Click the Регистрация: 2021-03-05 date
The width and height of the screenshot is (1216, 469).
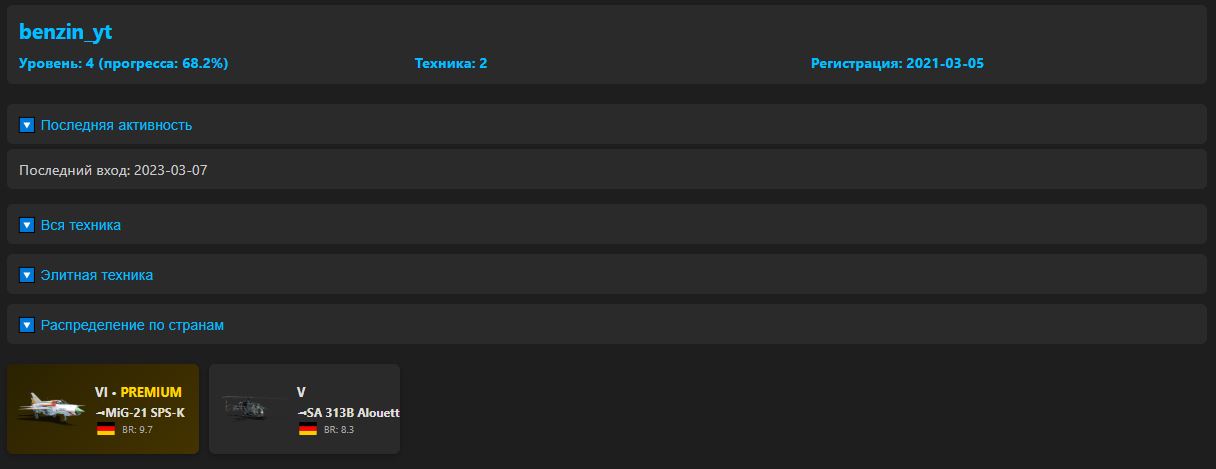[x=897, y=63]
